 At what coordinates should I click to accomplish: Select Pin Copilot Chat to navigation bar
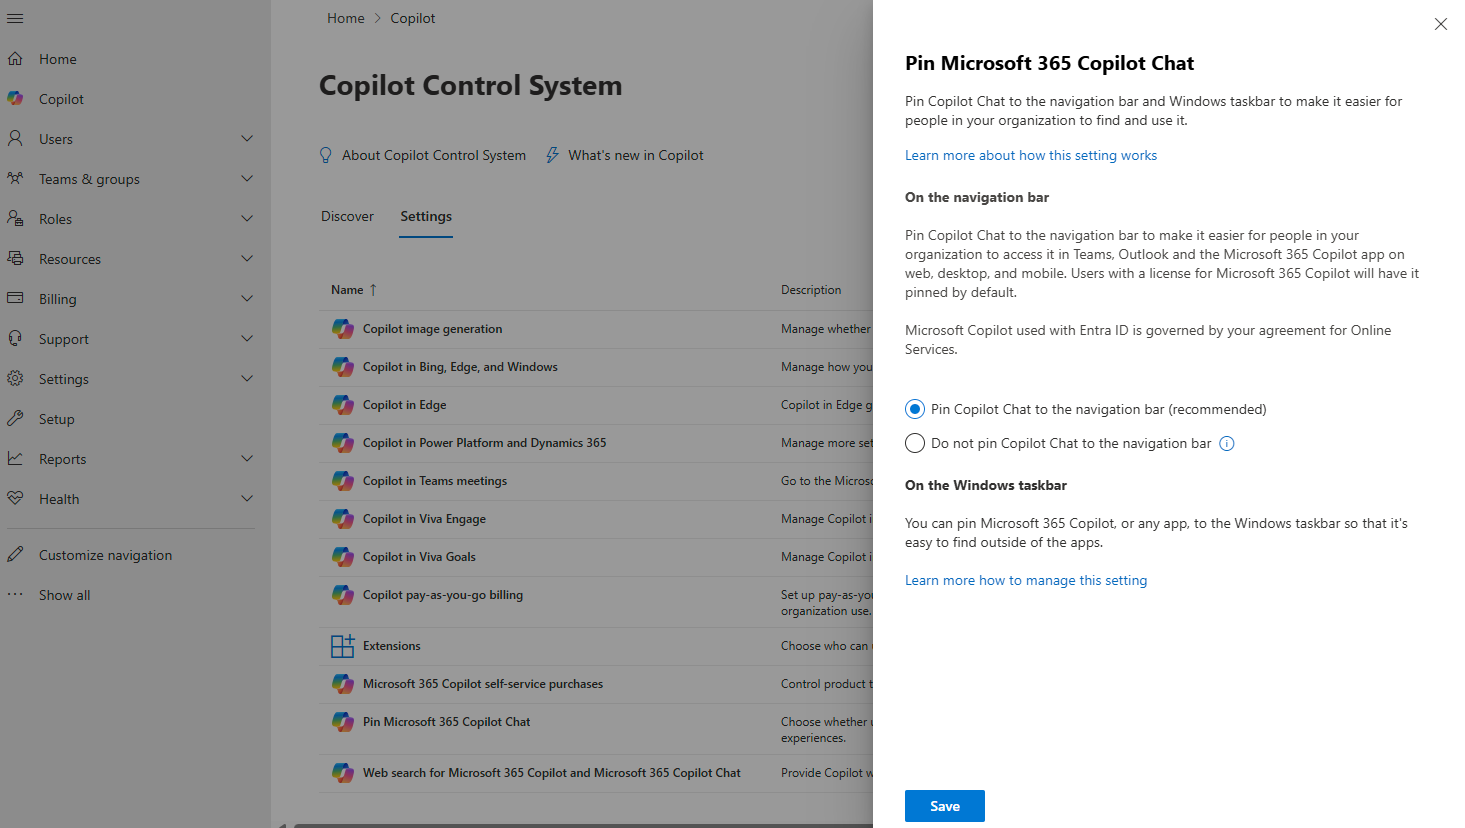pos(915,409)
